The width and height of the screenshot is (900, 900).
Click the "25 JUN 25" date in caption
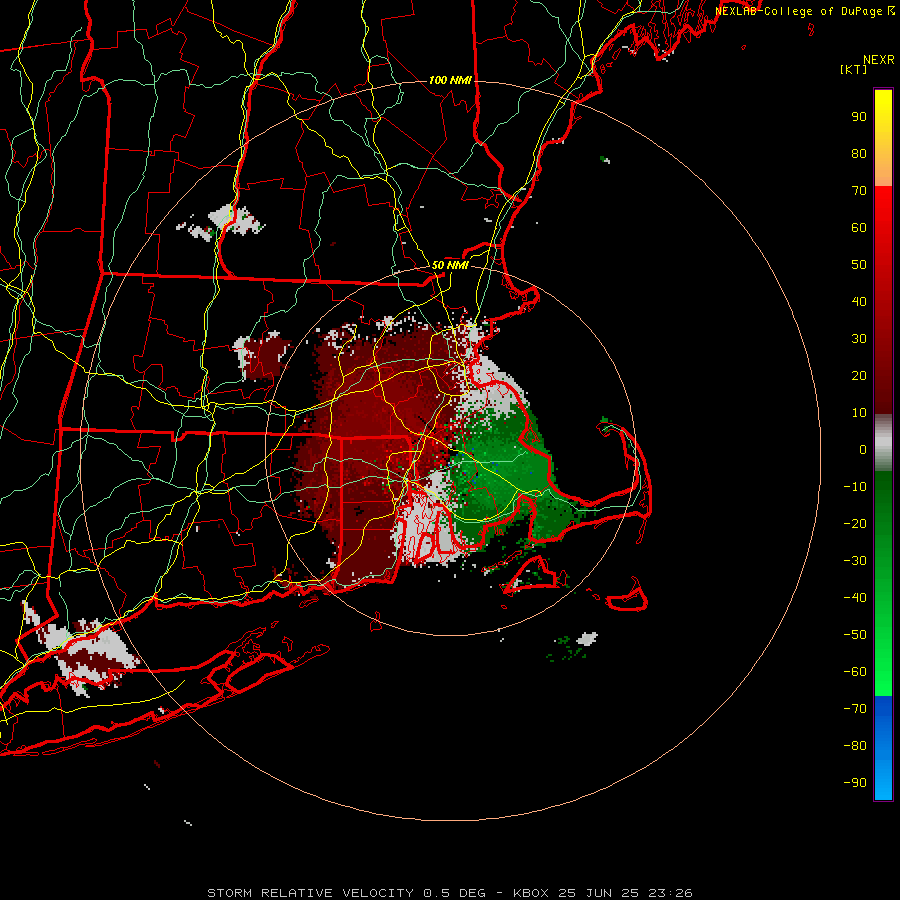[599, 893]
